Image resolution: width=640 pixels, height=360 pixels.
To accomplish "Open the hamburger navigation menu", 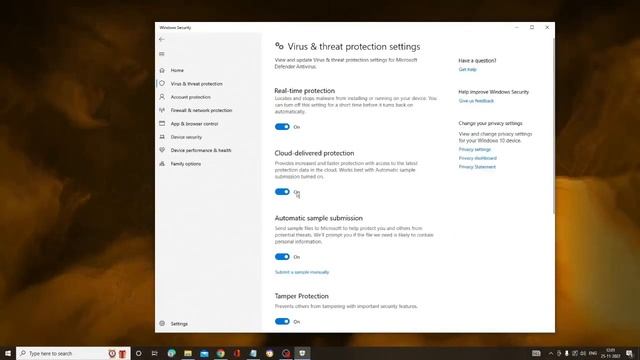I will 162,54.
